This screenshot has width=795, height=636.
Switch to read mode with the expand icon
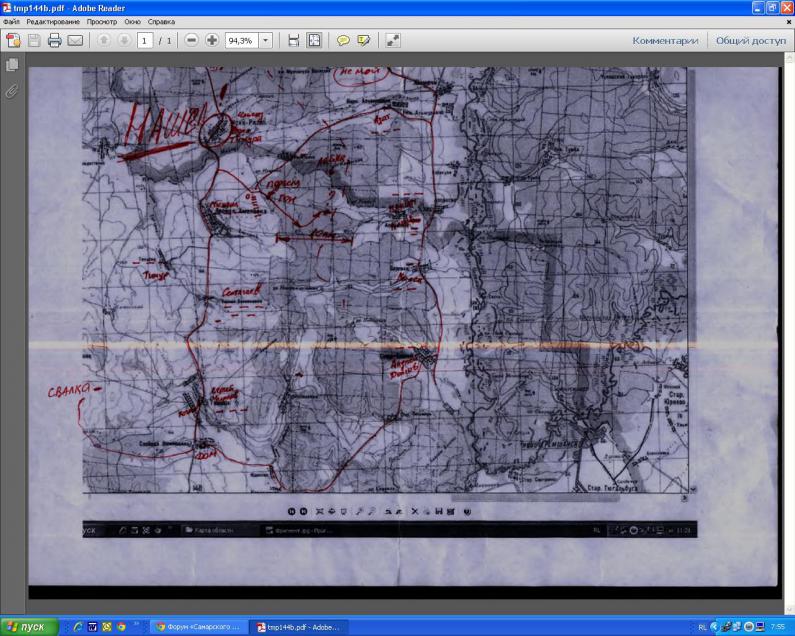[392, 40]
